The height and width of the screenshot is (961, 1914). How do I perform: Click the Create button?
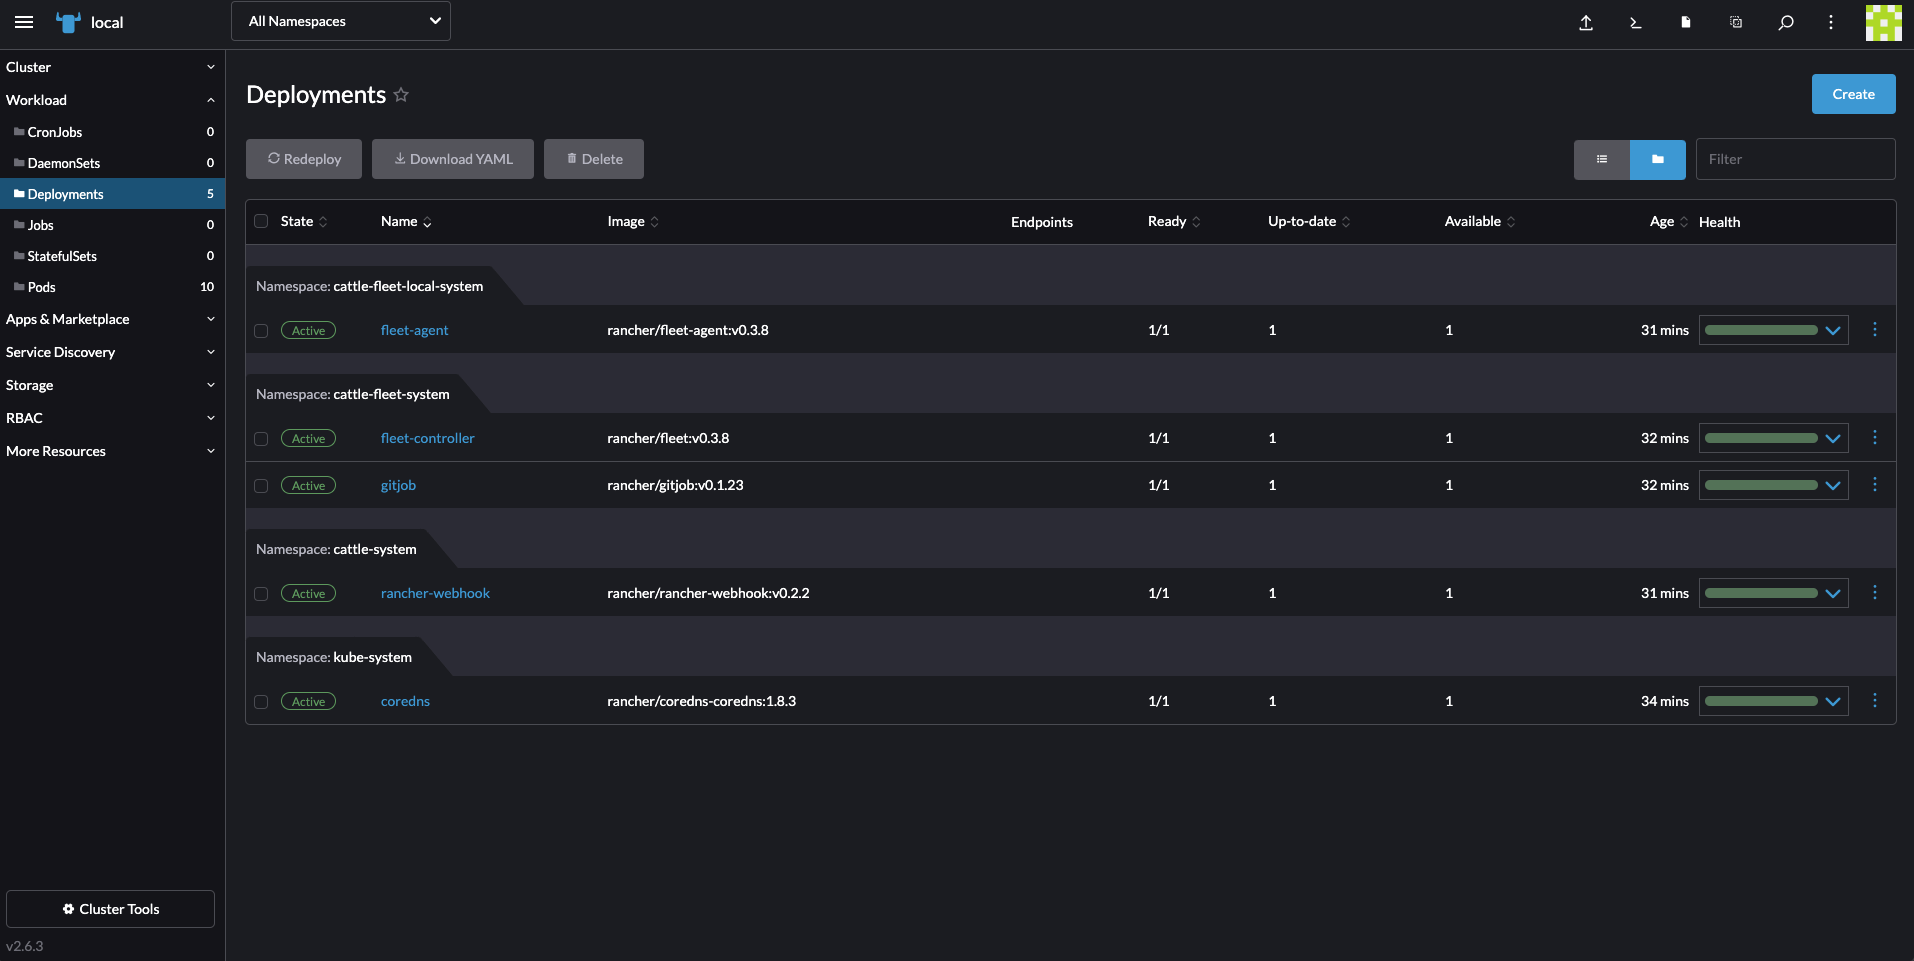(1853, 94)
